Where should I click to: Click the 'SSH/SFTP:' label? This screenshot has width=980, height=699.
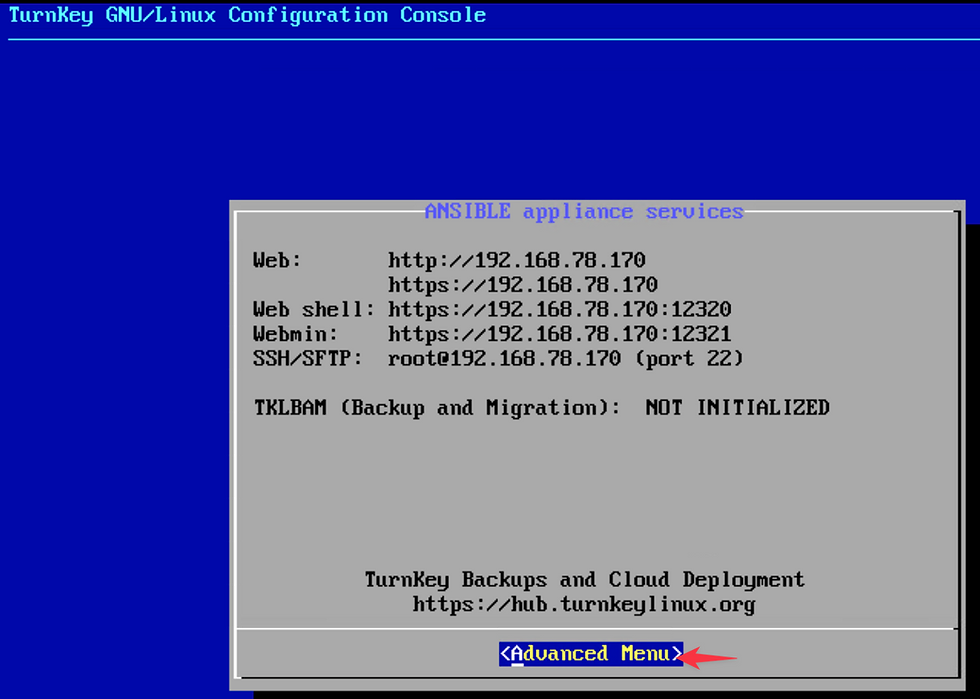click(308, 358)
